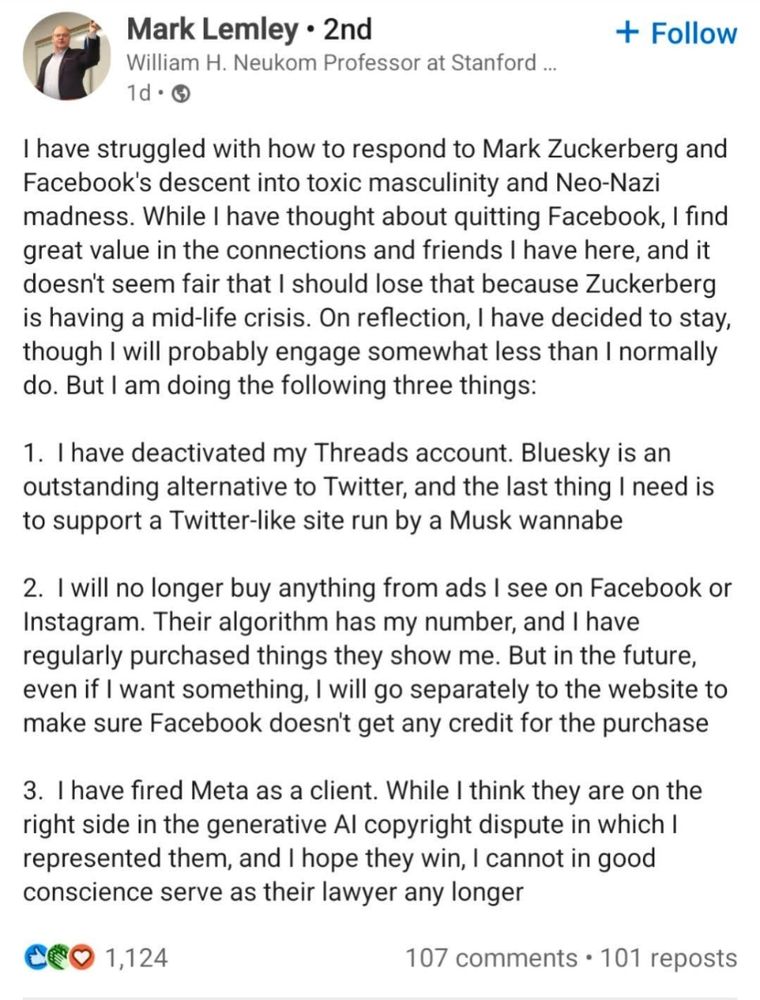The height and width of the screenshot is (1000, 760).
Task: Click the 1d post timestamp
Action: [140, 93]
